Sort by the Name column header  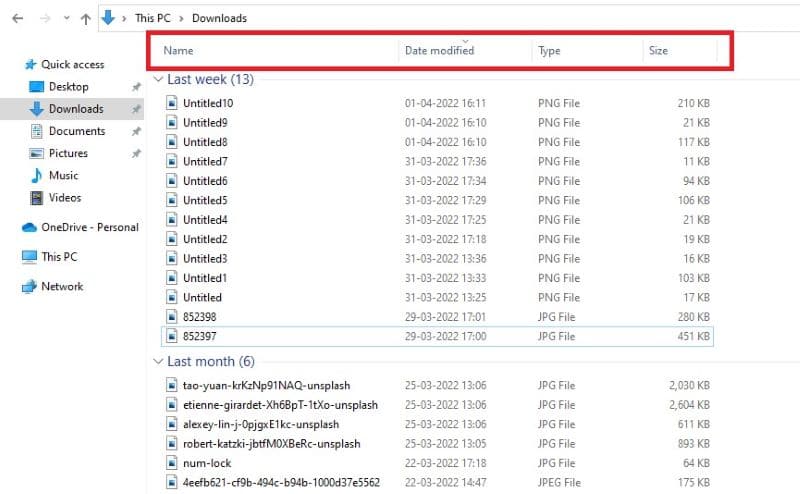[x=178, y=51]
